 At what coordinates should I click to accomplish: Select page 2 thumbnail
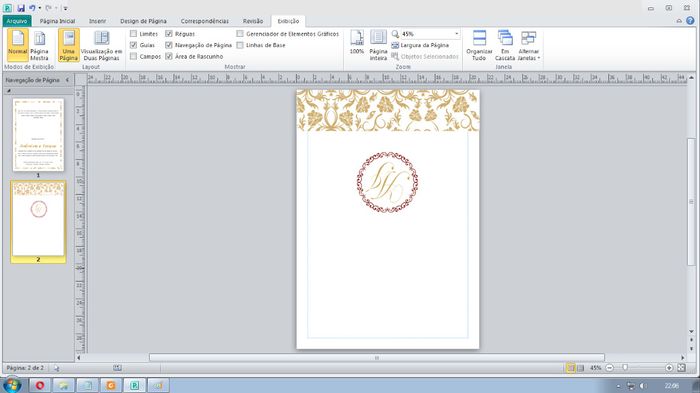(x=38, y=219)
